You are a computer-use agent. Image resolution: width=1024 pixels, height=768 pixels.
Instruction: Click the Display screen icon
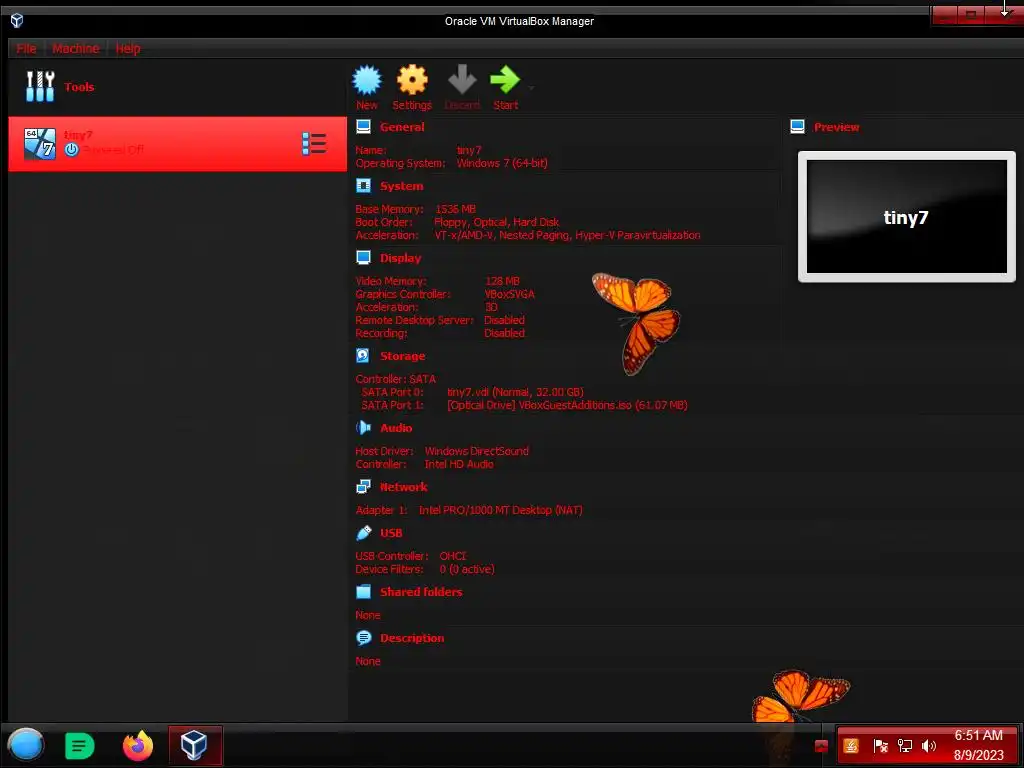[364, 258]
